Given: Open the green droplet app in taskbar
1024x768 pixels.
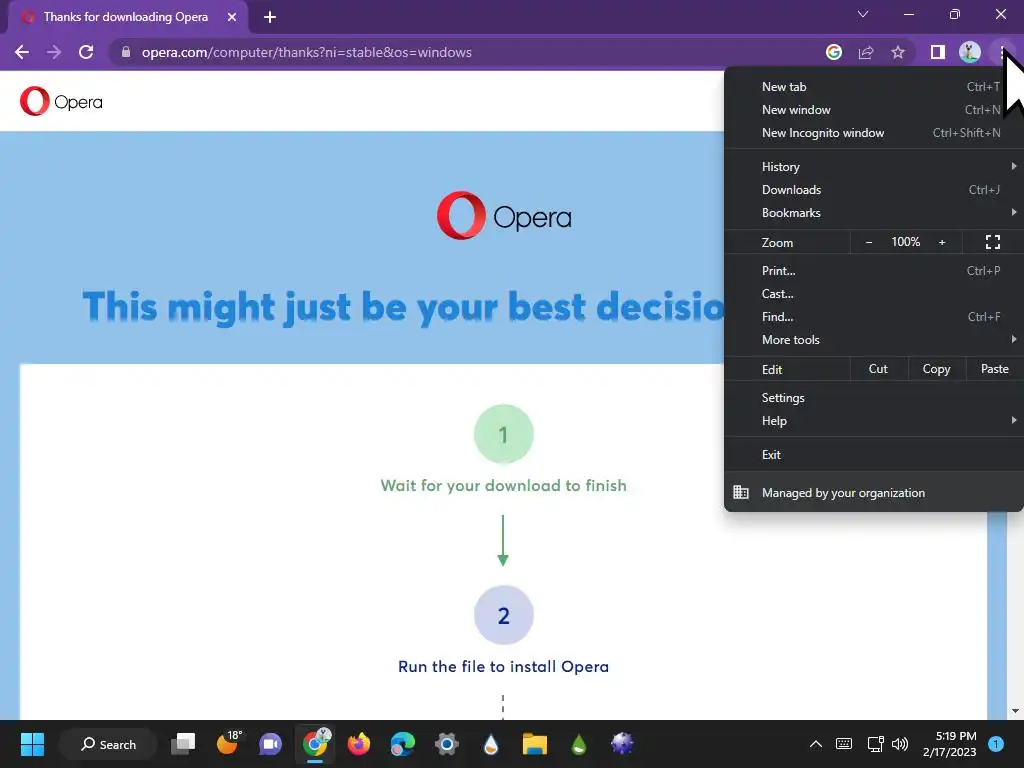Looking at the screenshot, I should 578,744.
